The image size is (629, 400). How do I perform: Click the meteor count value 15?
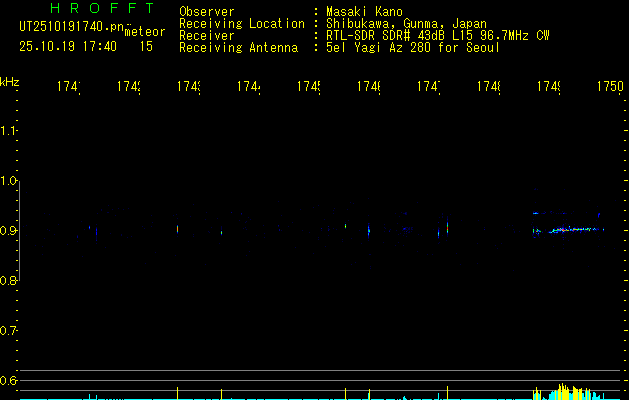146,47
